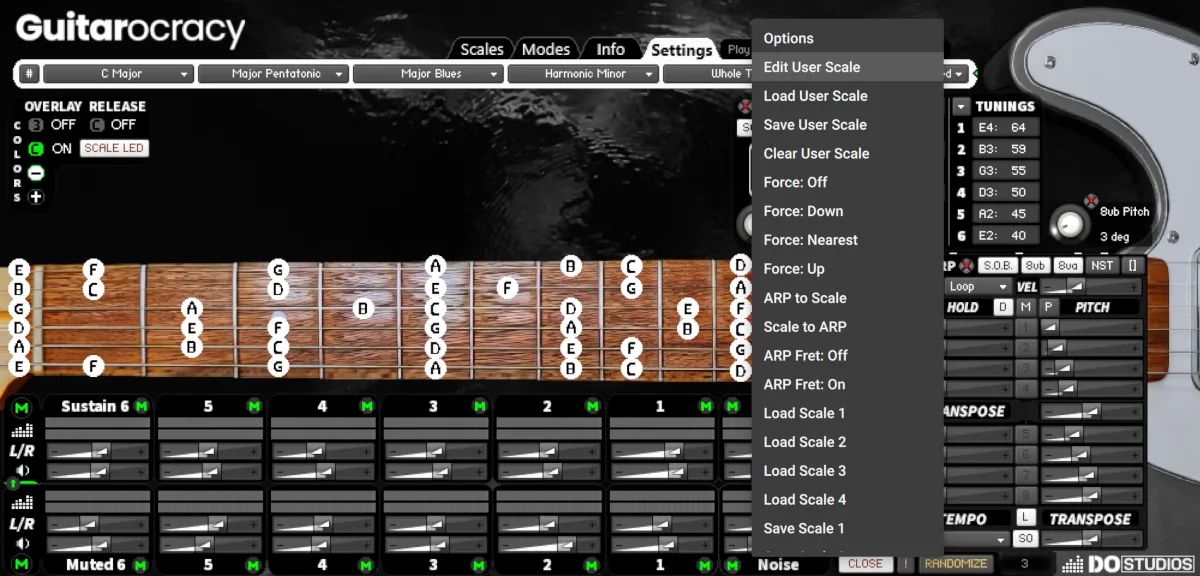Click the master M icon beside Muted 6
The width and height of the screenshot is (1200, 576).
(x=22, y=565)
